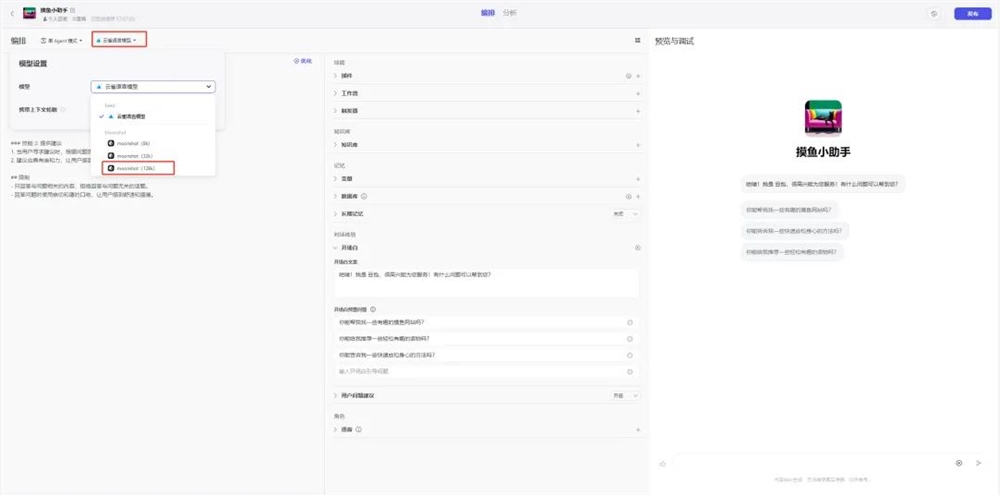Add a variable with the plus icon
1000x495 pixels.
pyautogui.click(x=638, y=179)
